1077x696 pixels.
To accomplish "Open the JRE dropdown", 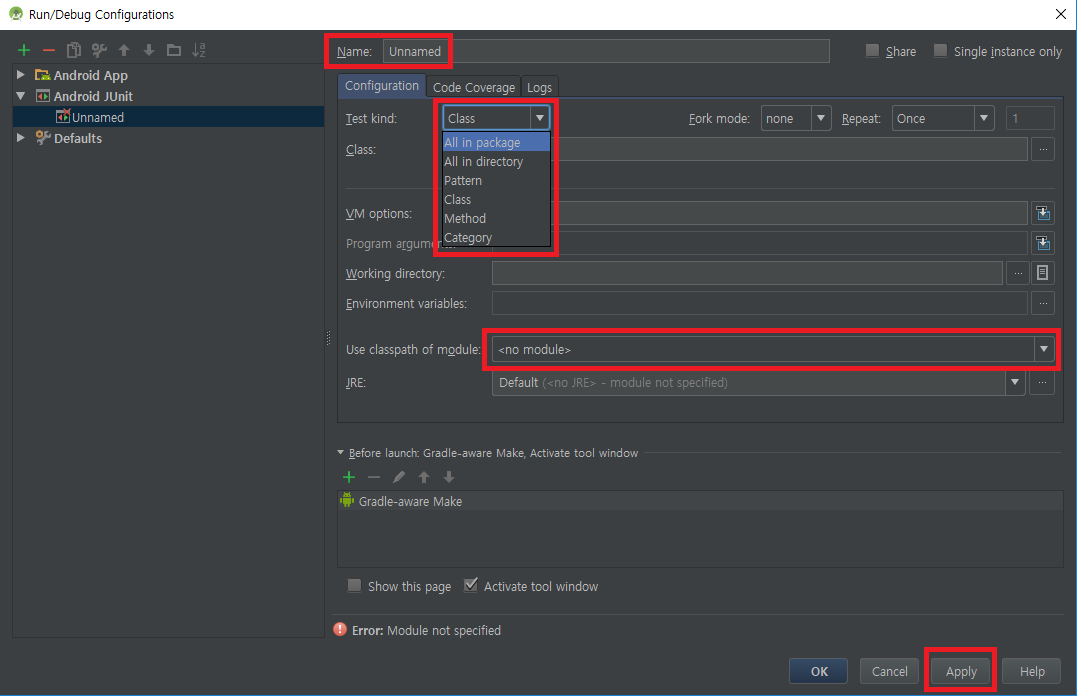I will [1015, 383].
